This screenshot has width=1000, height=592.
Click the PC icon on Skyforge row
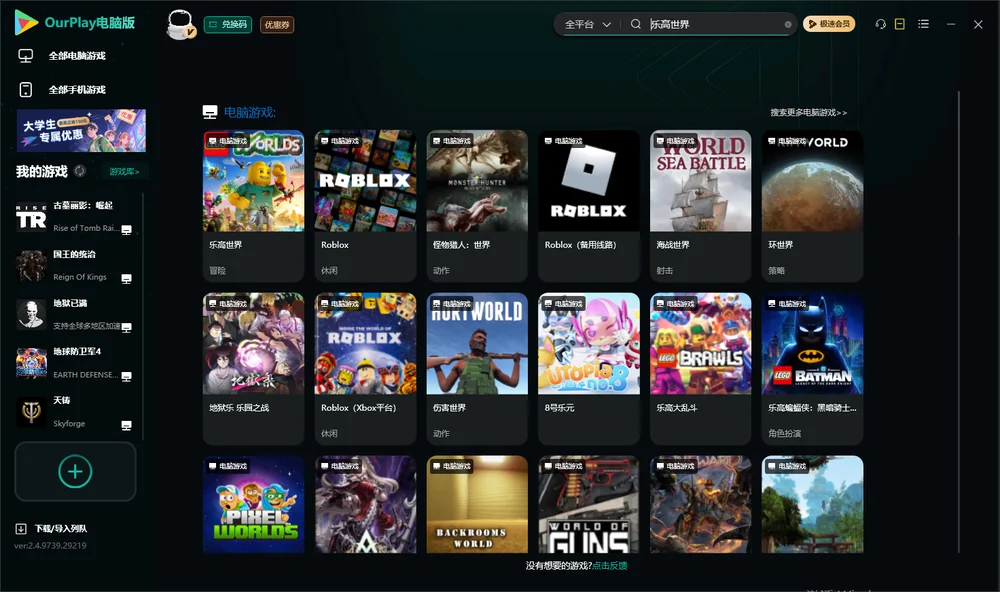[x=126, y=426]
